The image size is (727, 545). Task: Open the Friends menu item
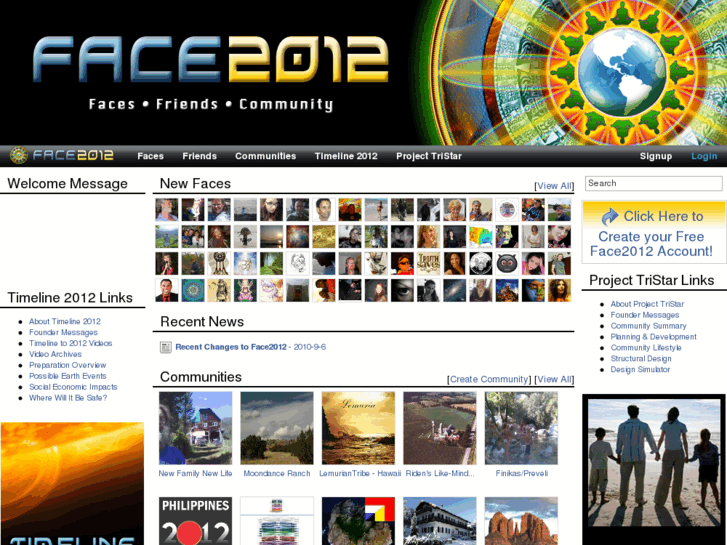[x=199, y=156]
